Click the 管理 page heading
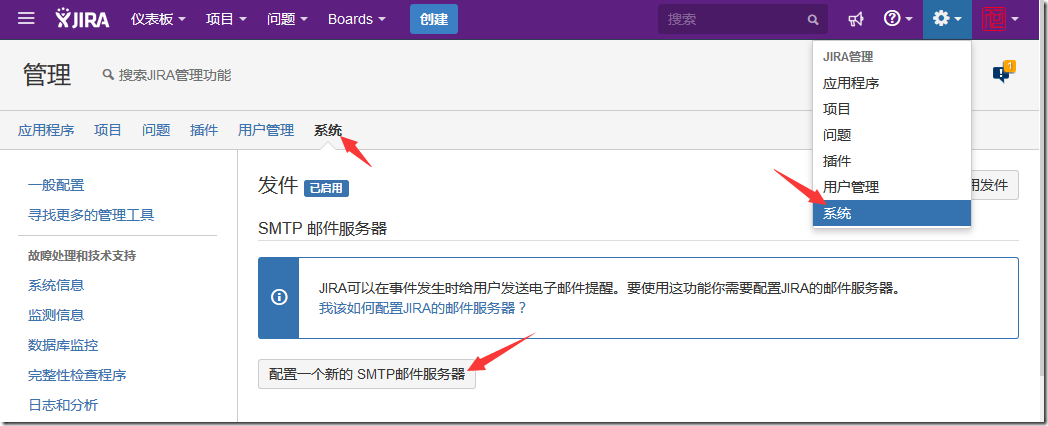This screenshot has width=1048, height=426. [x=47, y=75]
